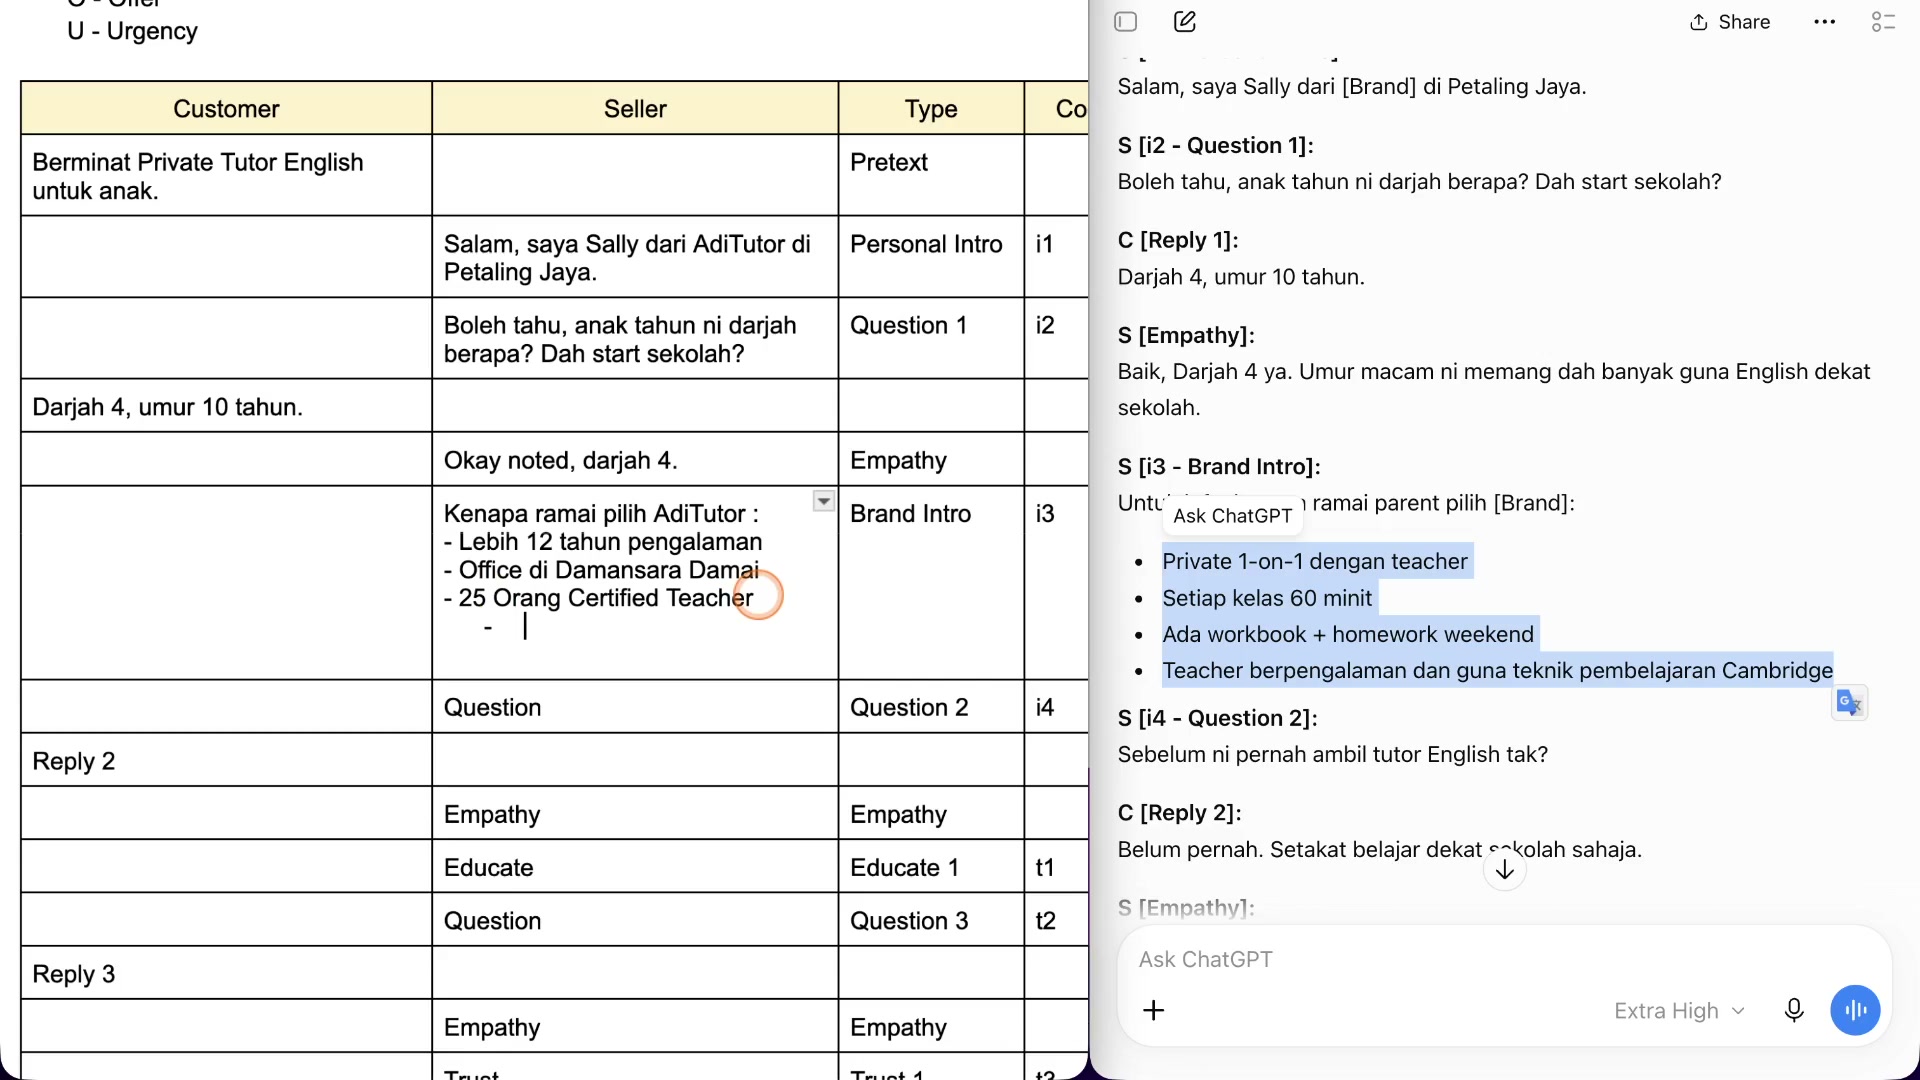Select the Question 2 type cell
Viewport: 1920px width, 1080px height.
coord(931,707)
